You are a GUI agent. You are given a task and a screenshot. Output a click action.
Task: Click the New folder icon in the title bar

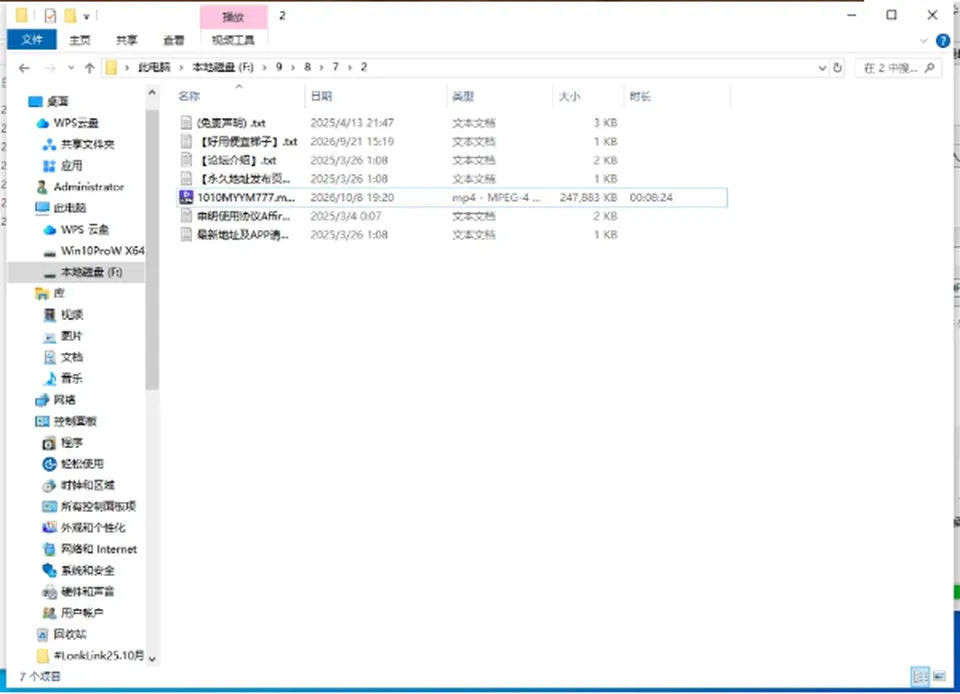click(70, 16)
